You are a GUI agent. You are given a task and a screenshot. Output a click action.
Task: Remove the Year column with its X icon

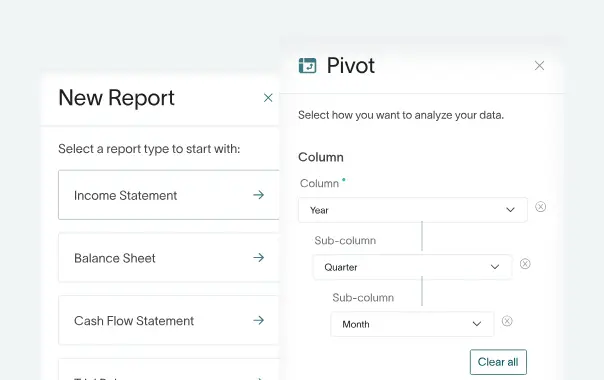tap(540, 207)
